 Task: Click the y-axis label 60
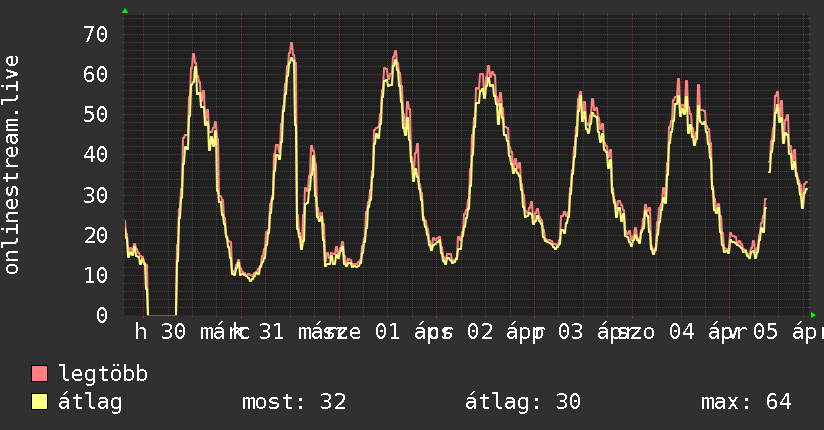96,75
